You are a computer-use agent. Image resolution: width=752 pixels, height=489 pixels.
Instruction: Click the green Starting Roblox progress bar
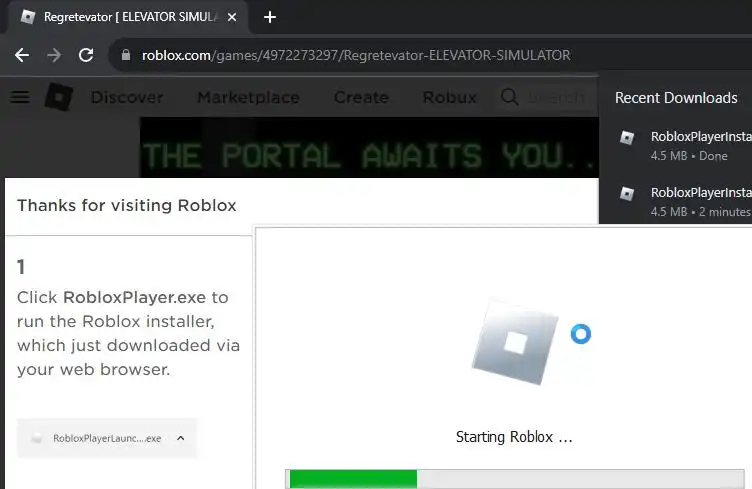[515, 479]
